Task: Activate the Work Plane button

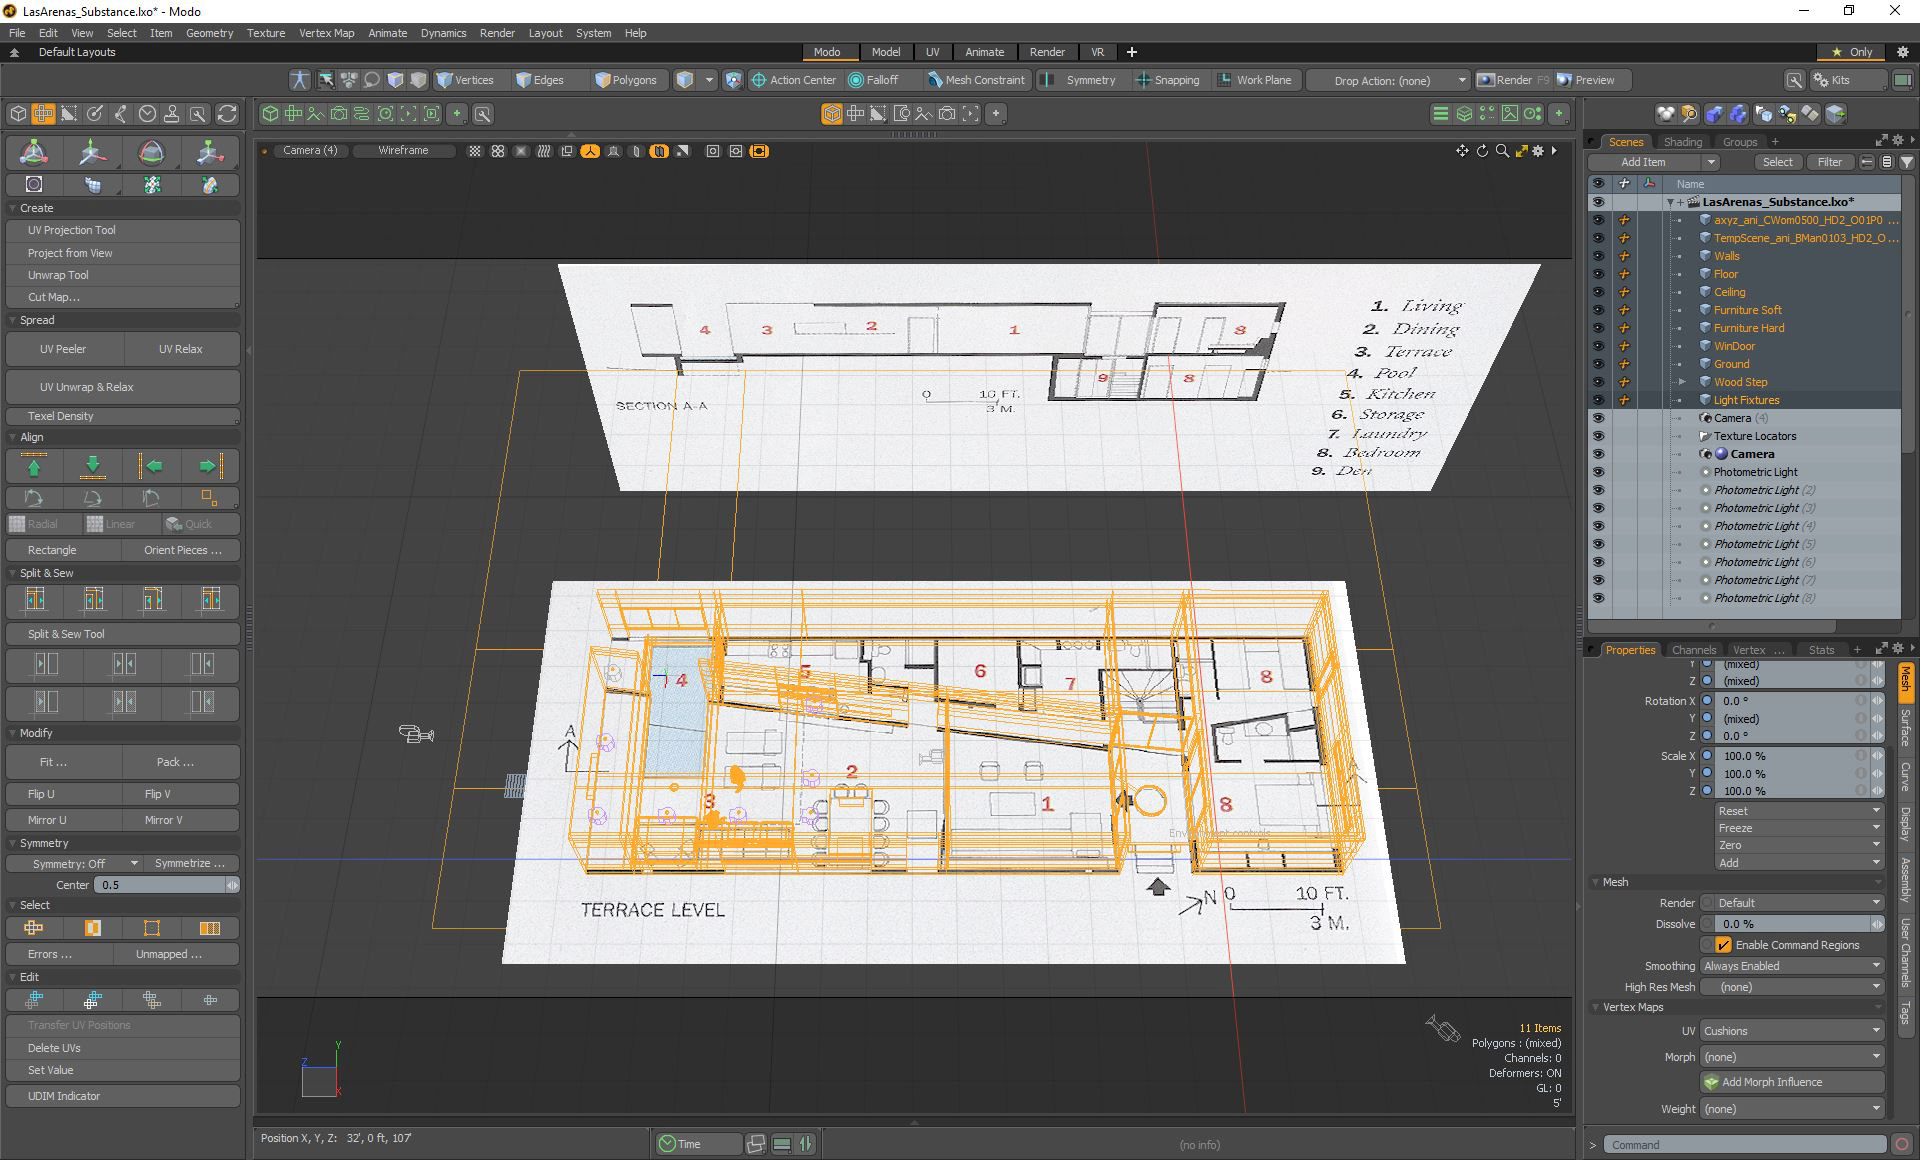Action: (1254, 80)
